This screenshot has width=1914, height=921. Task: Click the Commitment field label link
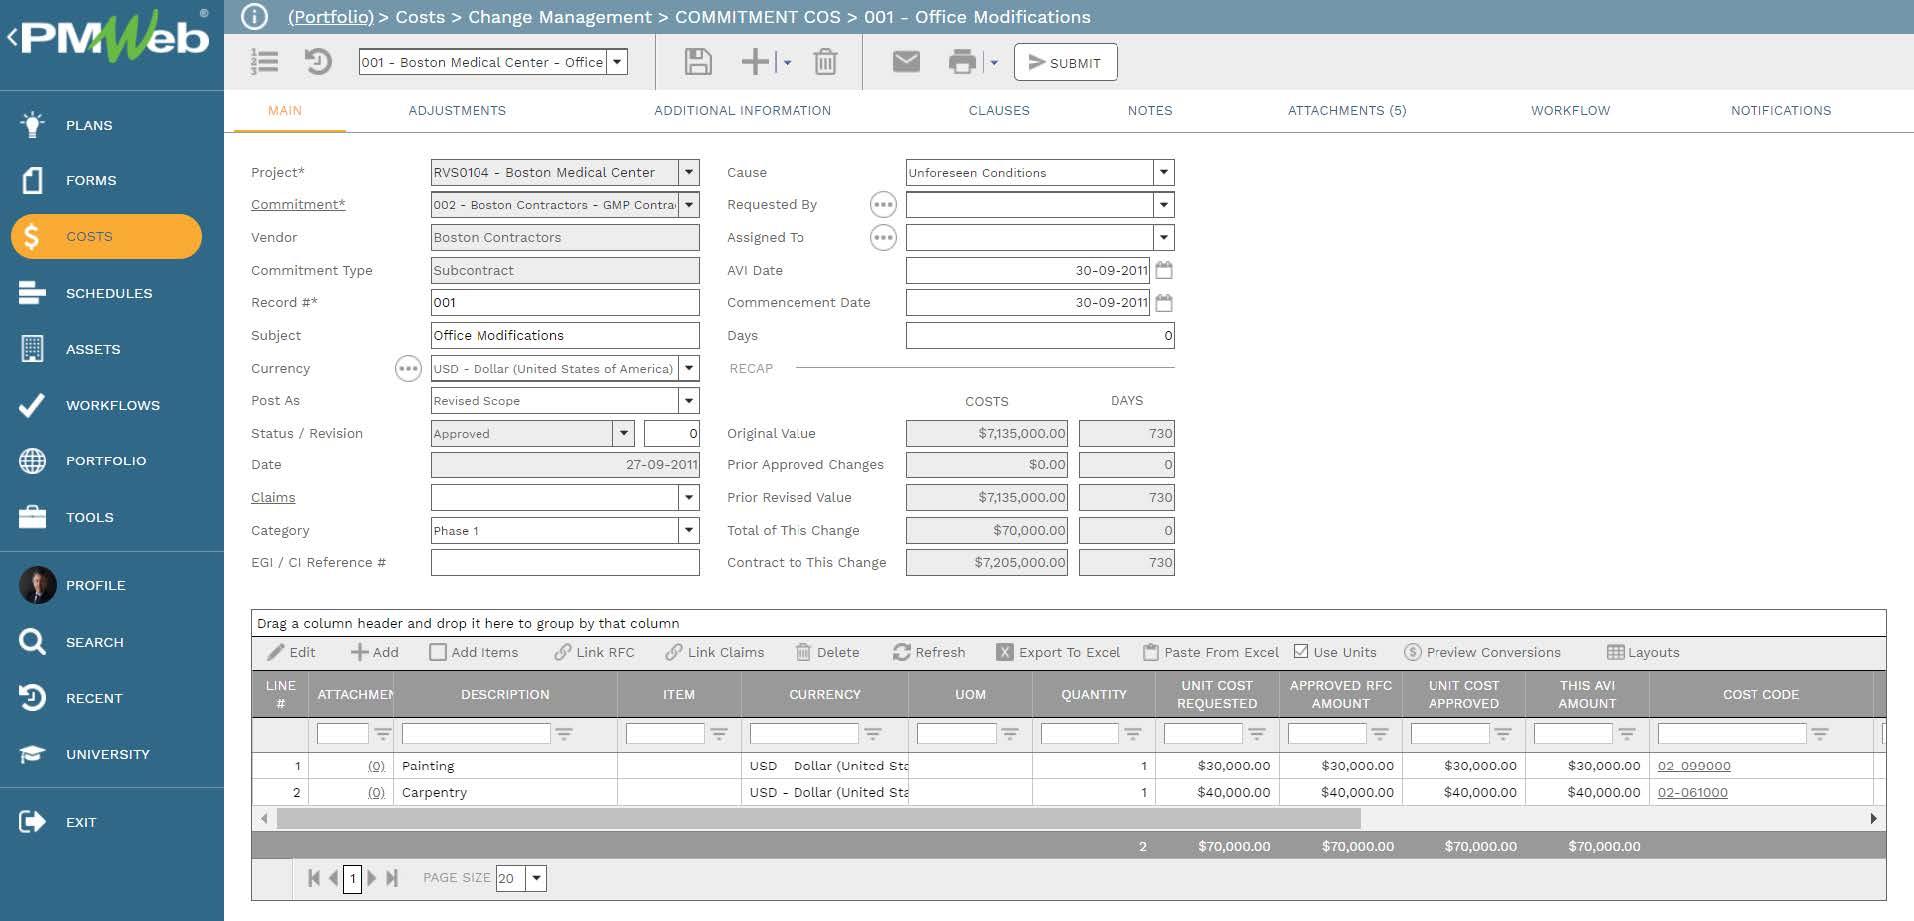pos(298,204)
